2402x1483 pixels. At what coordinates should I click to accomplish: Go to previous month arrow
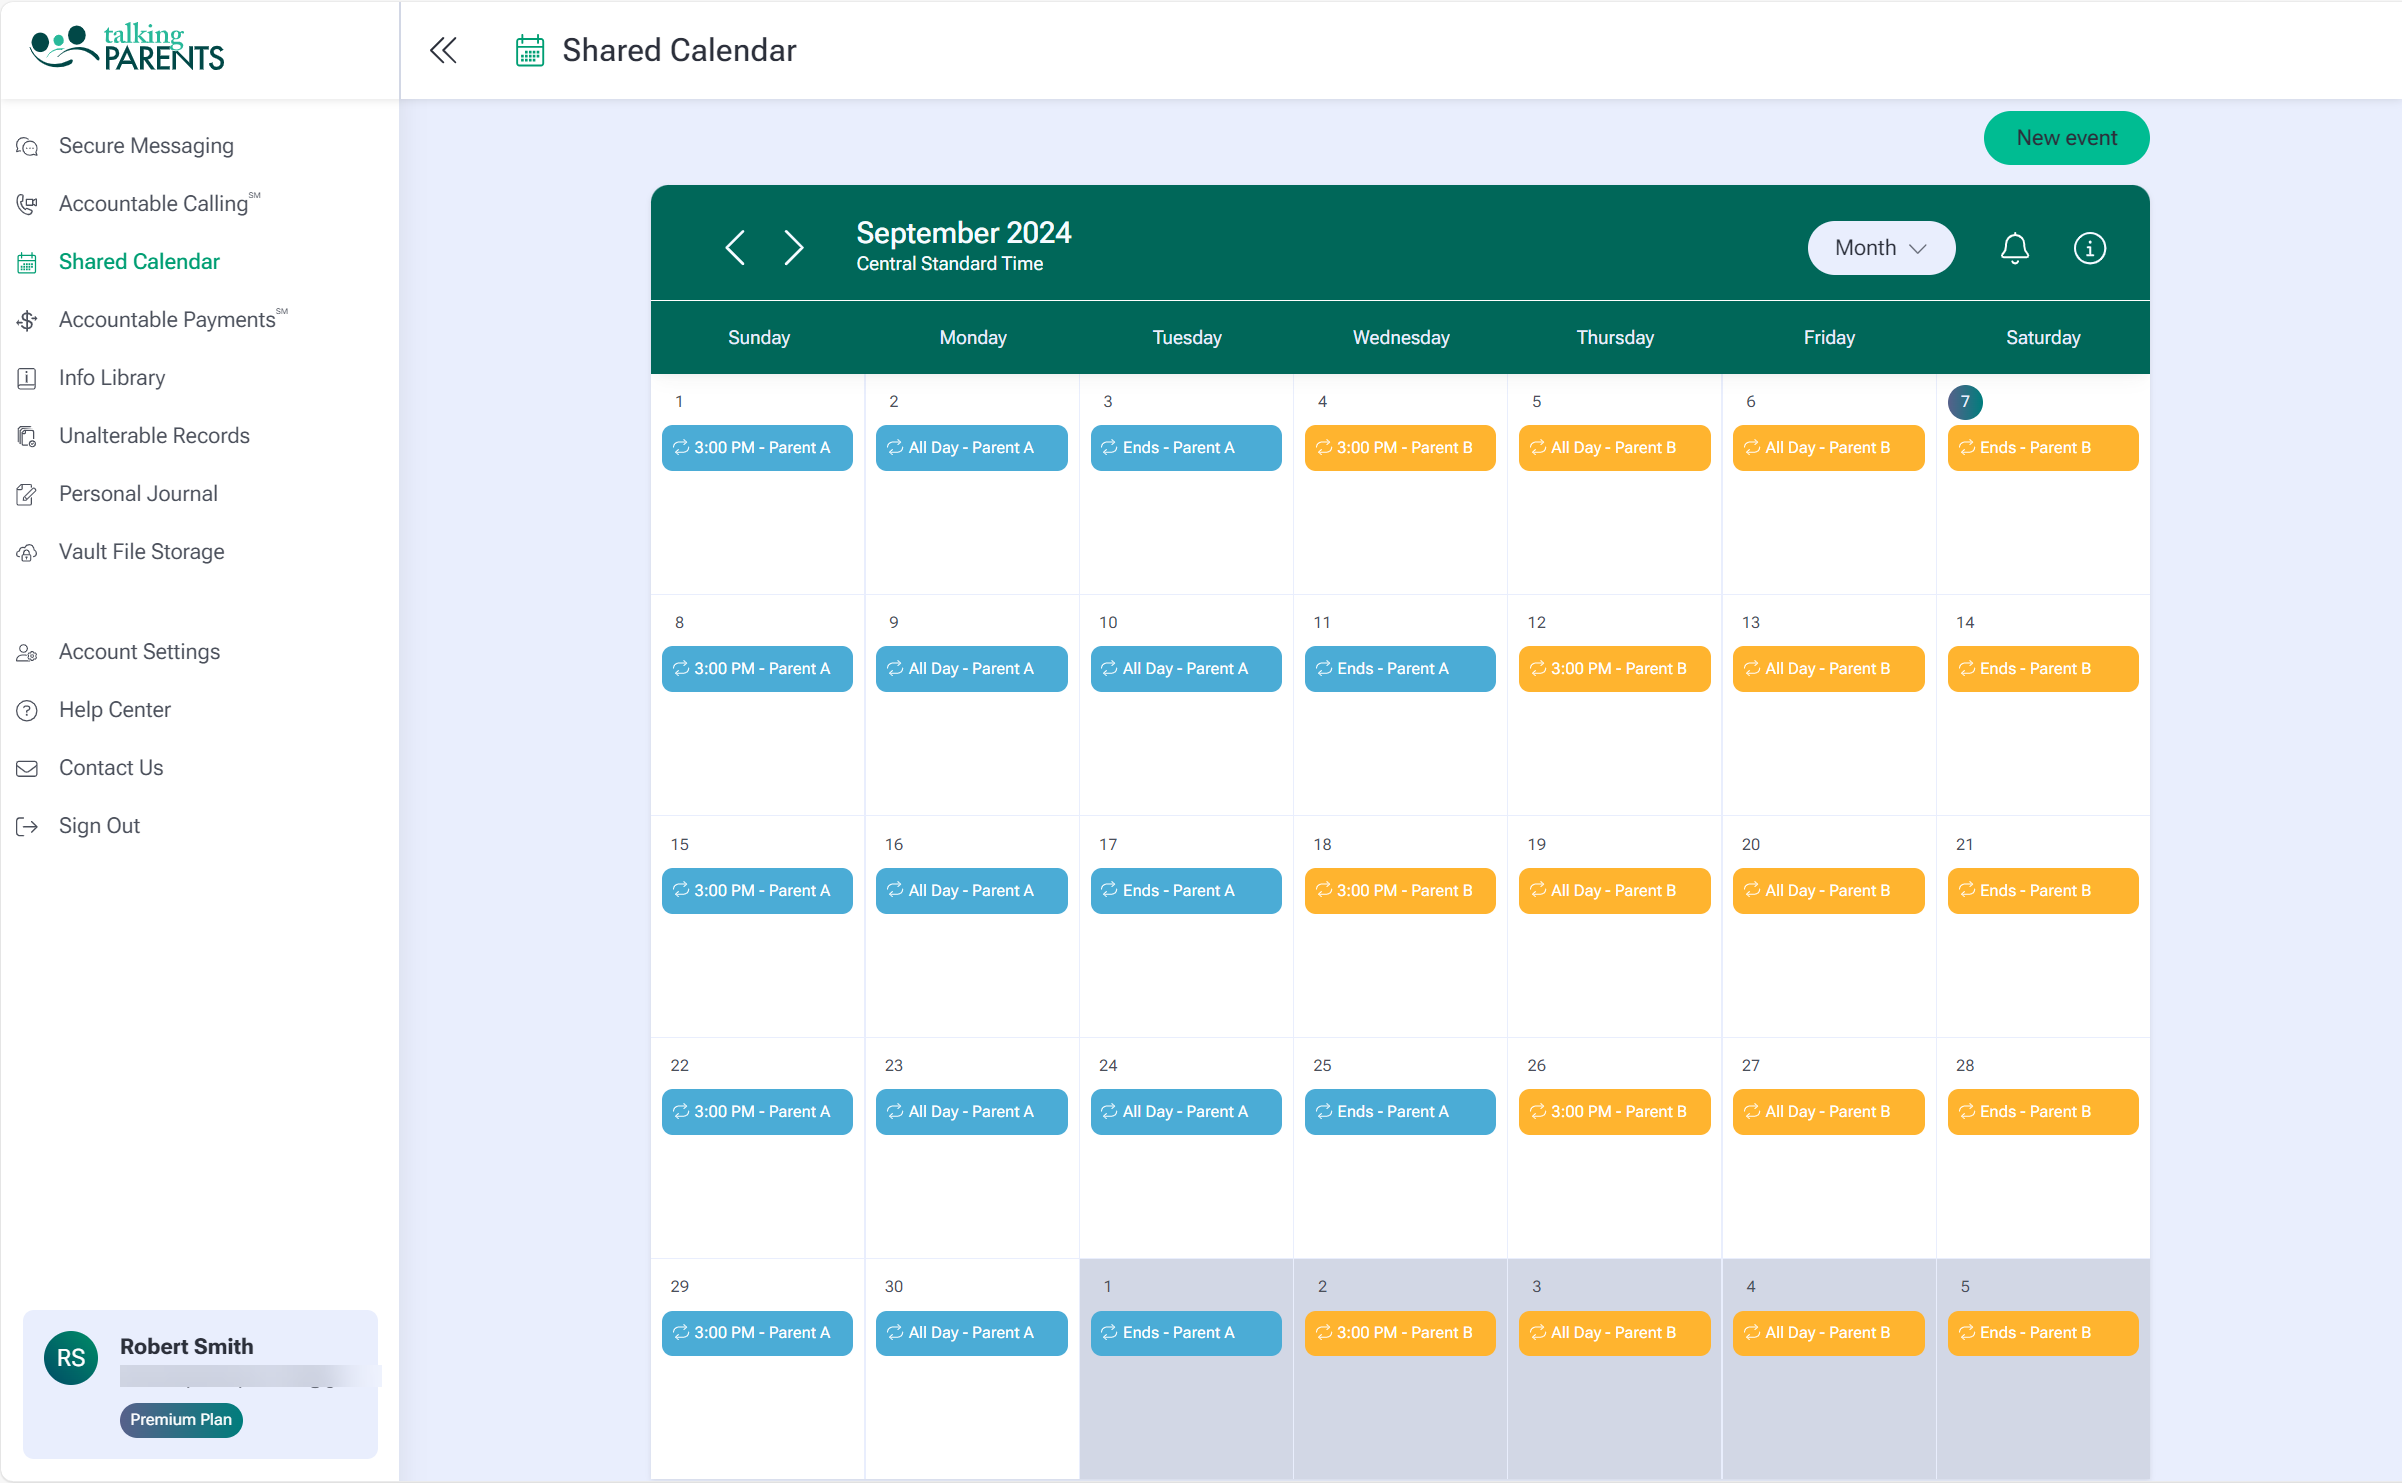(735, 247)
